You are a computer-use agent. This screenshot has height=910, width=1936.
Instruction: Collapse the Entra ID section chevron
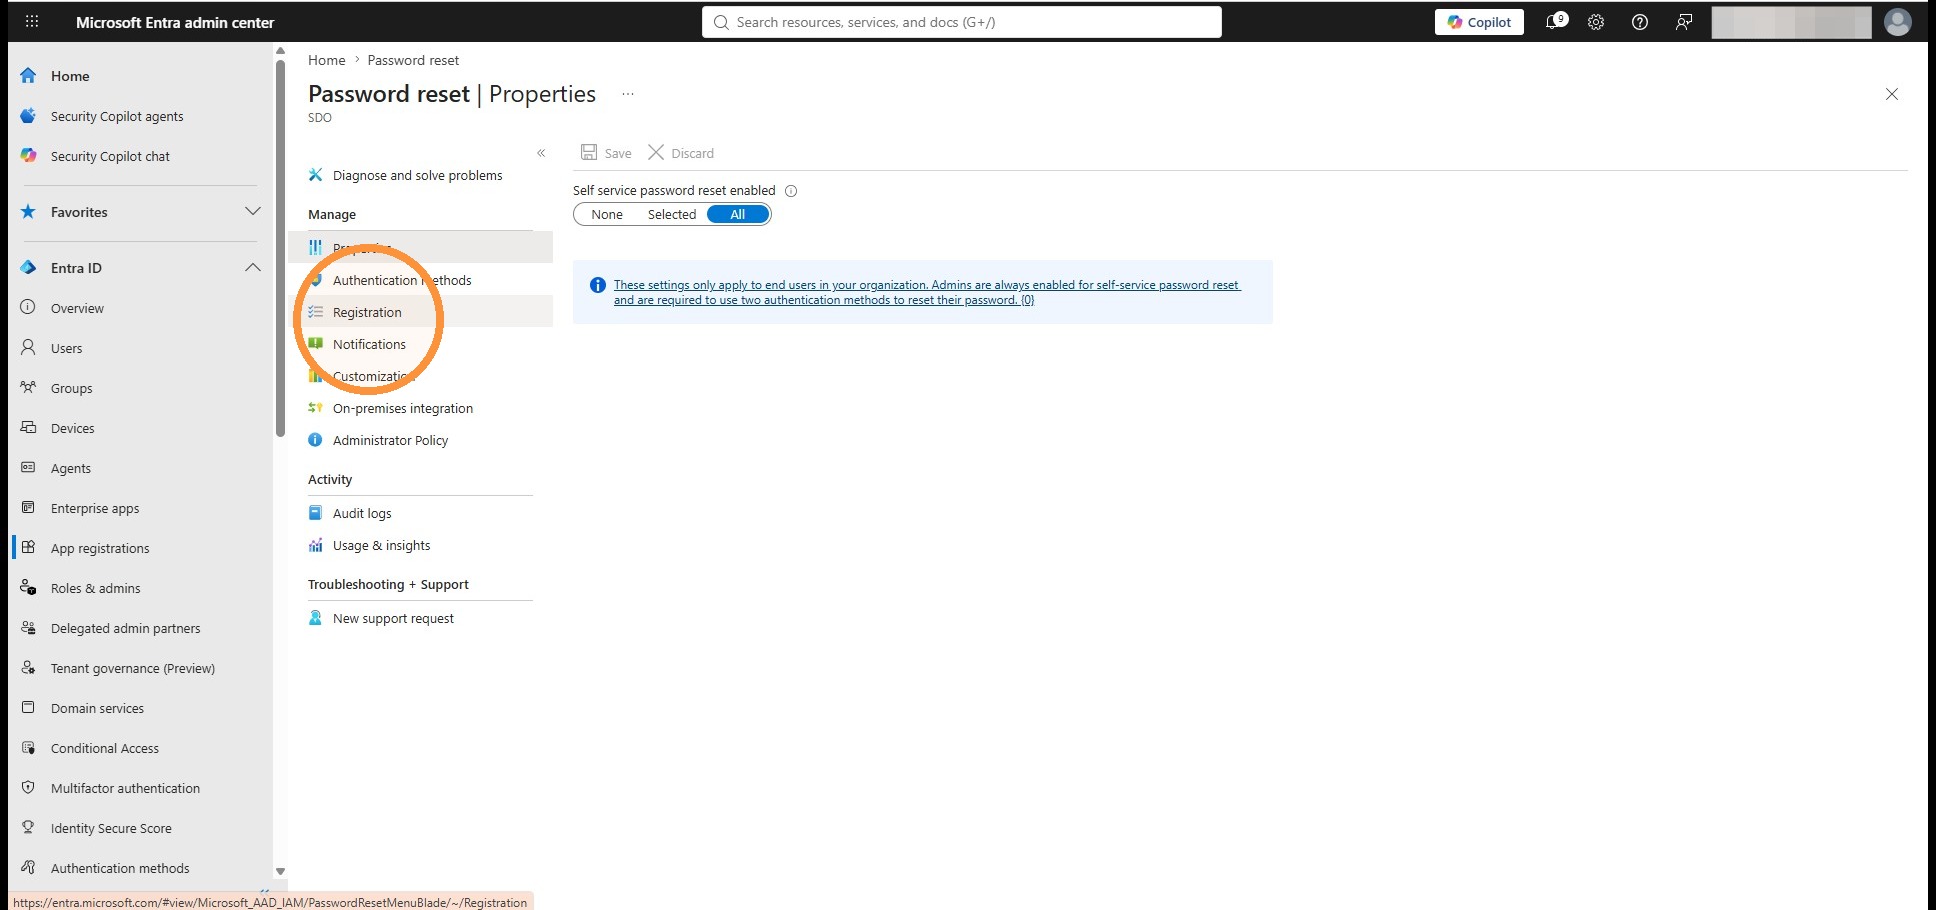pos(253,268)
